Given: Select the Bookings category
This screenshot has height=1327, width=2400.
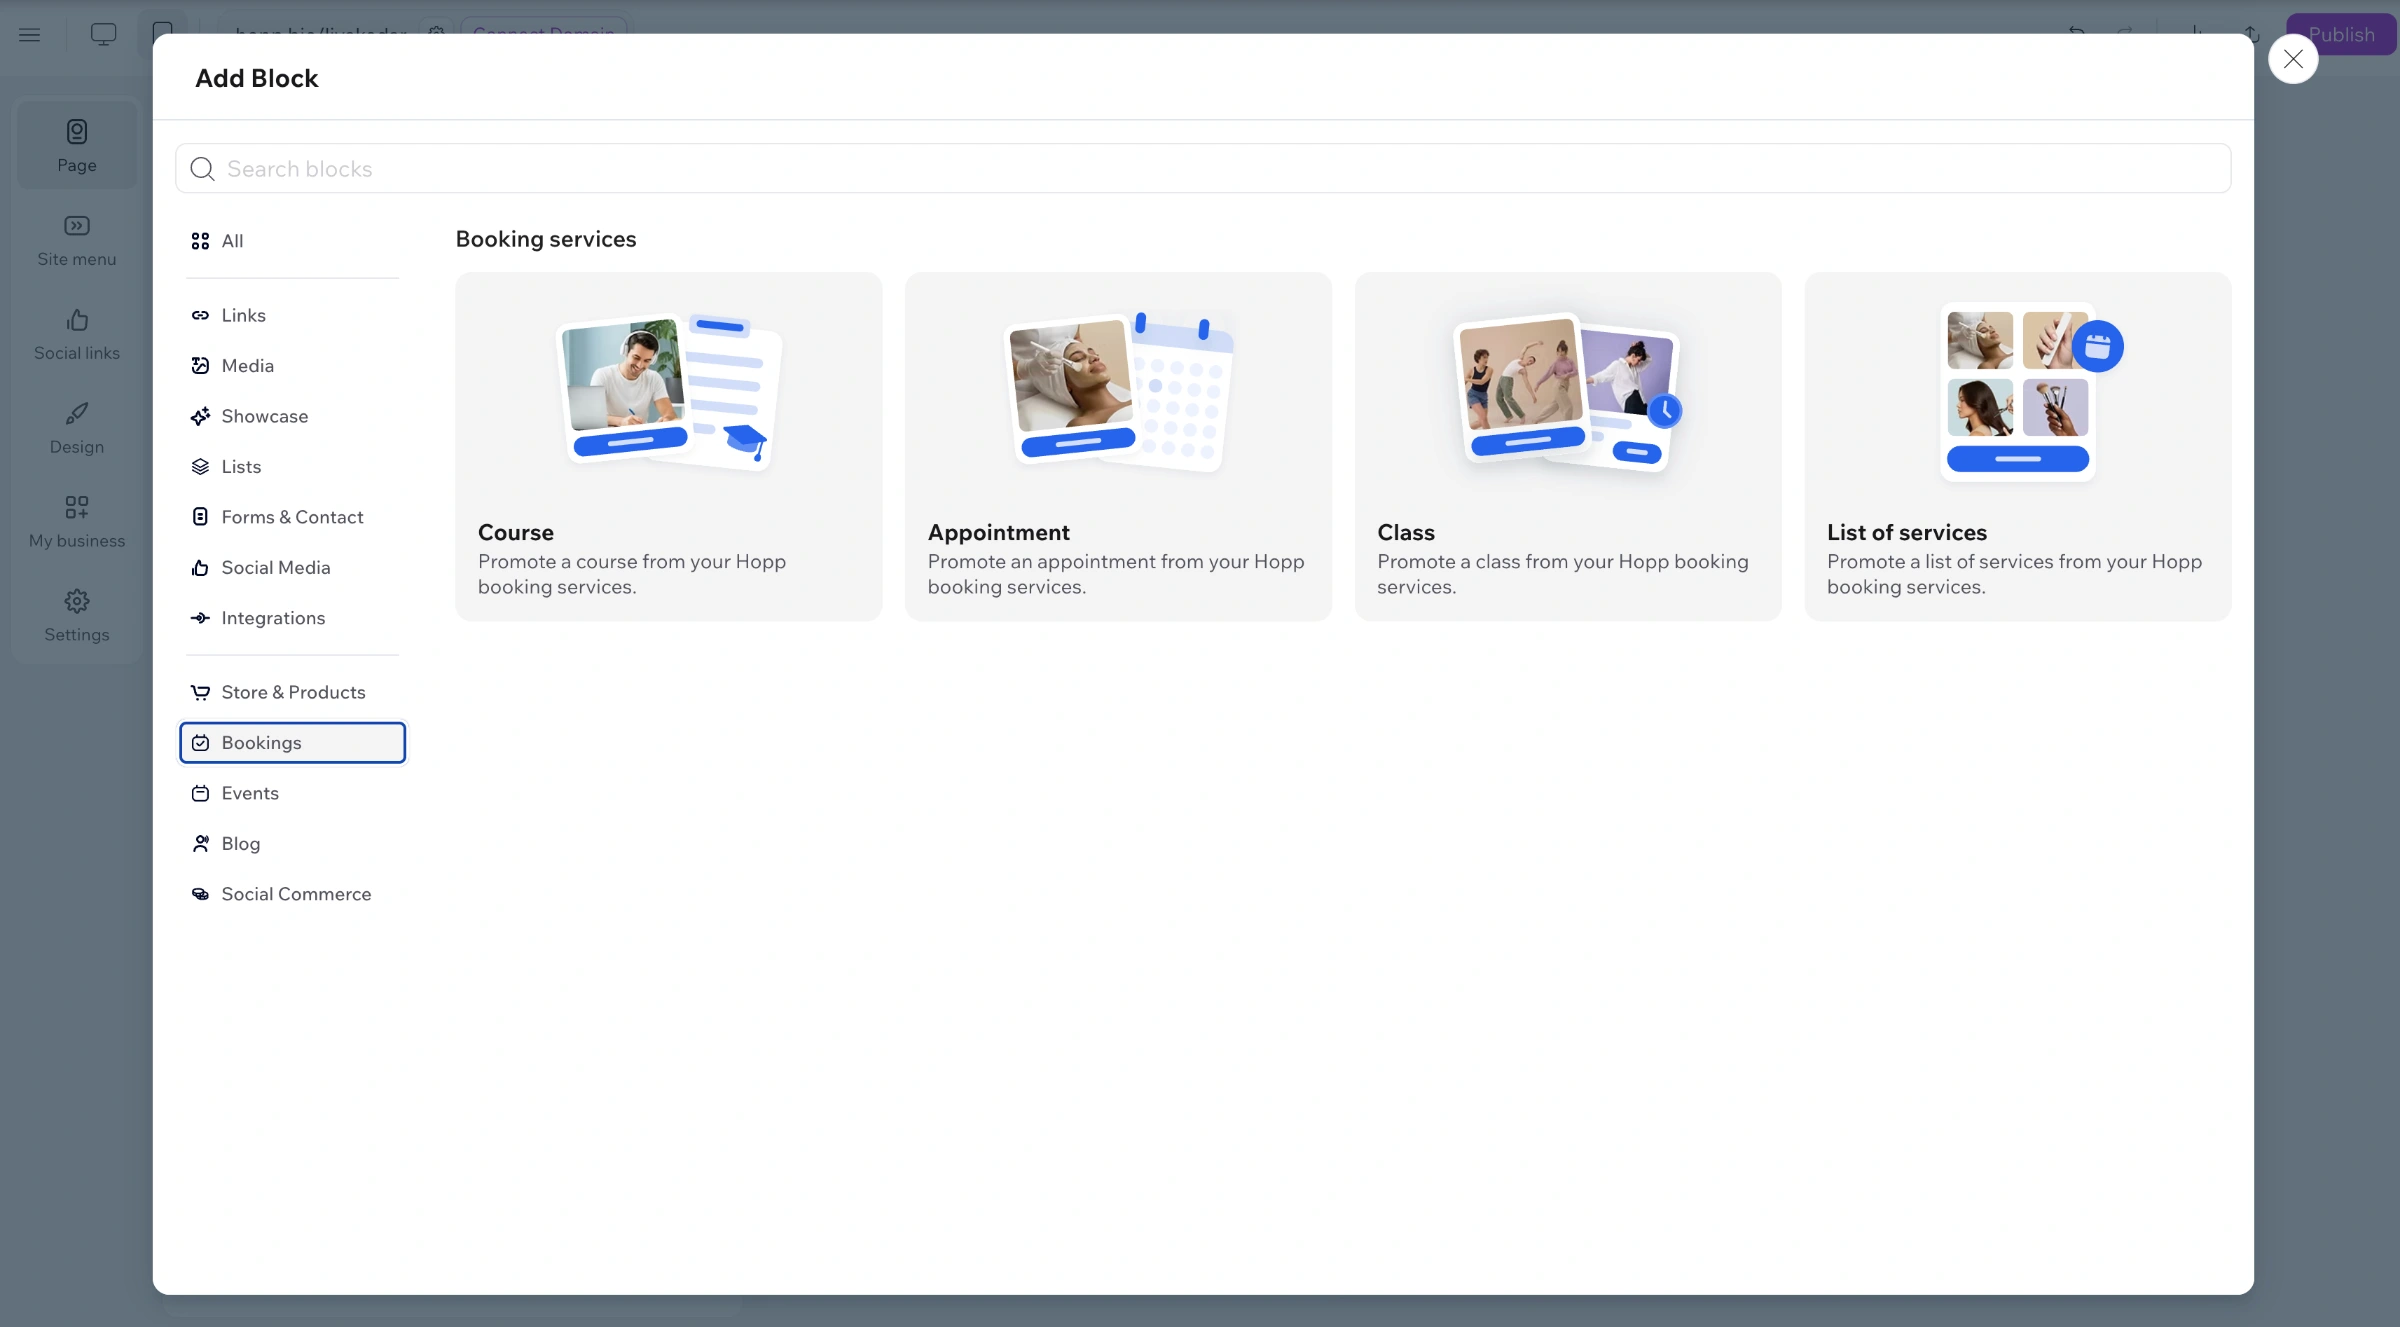Looking at the screenshot, I should point(292,743).
